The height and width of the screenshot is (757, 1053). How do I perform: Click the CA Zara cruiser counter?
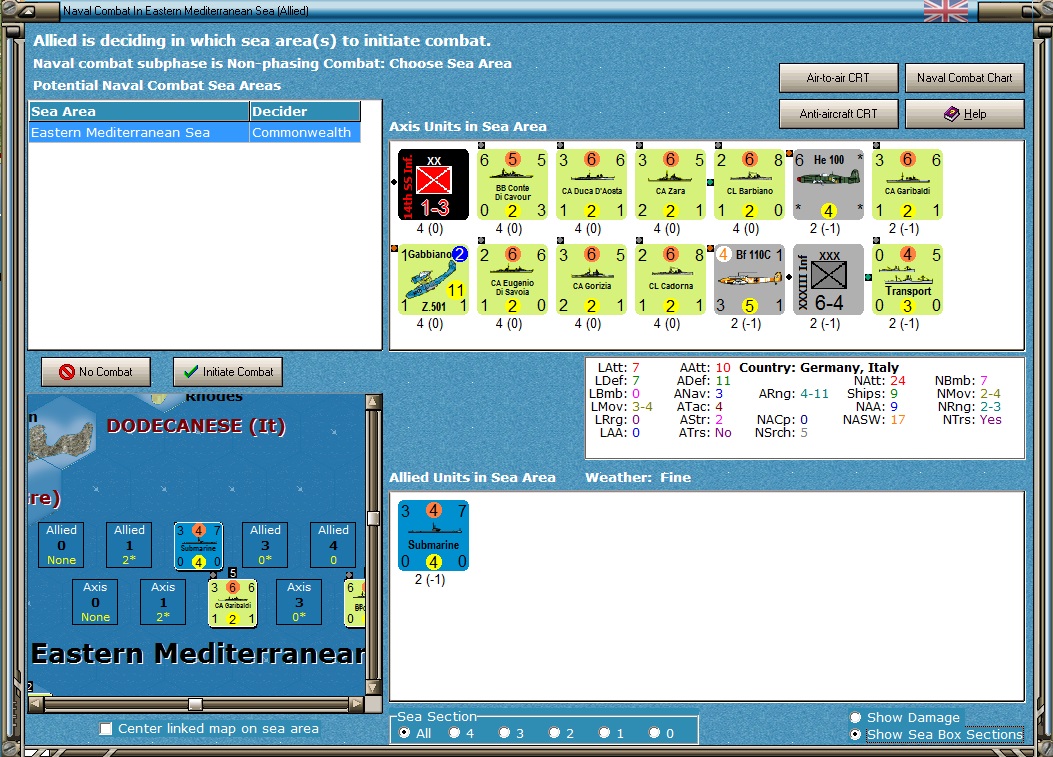click(x=671, y=184)
